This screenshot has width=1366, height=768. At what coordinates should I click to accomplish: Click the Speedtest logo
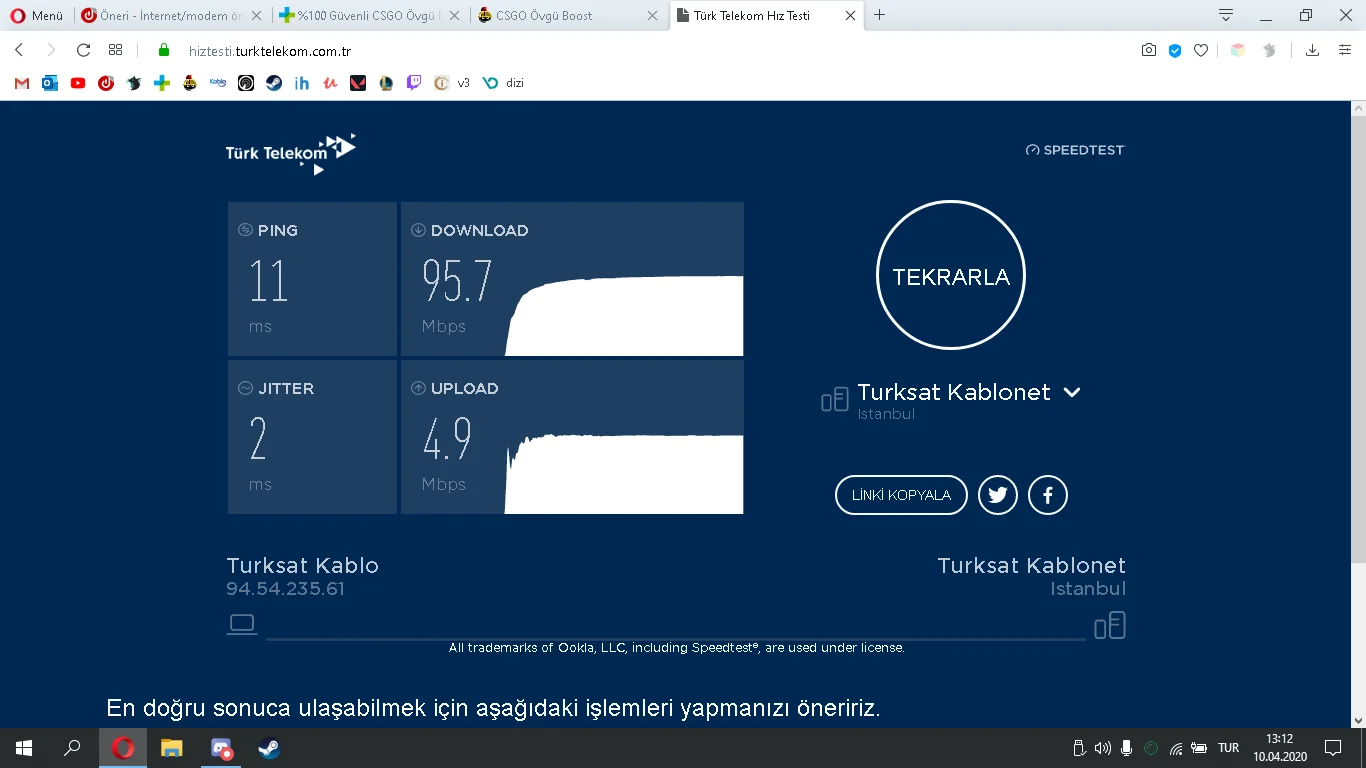tap(1074, 149)
